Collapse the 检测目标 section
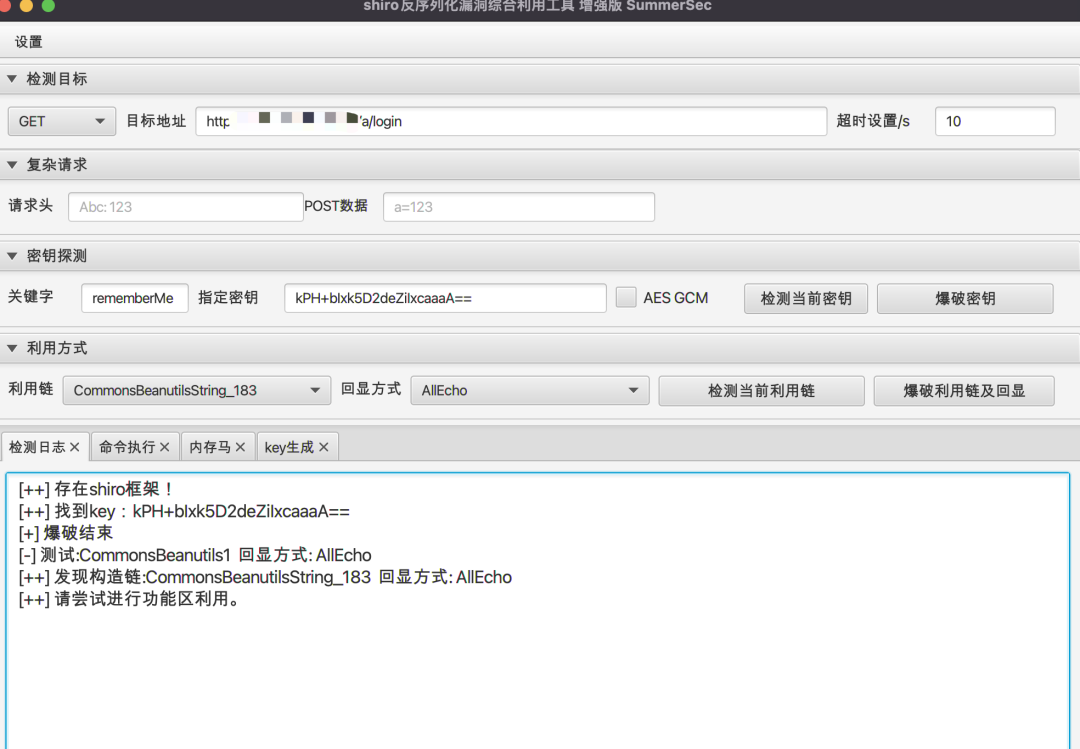Screen dimensions: 1080x749 coord(12,79)
